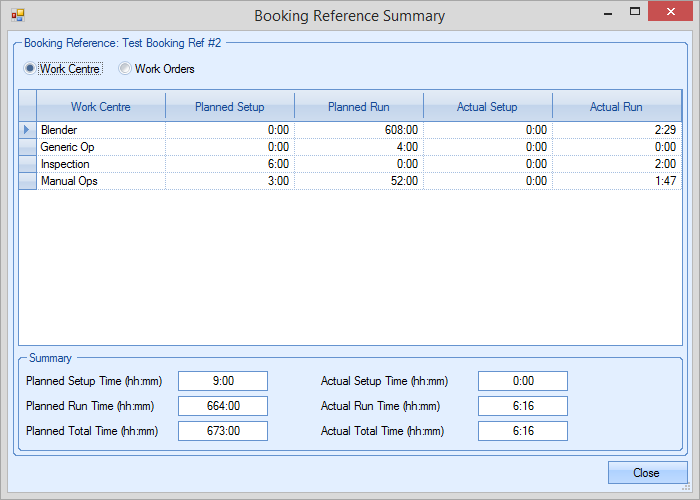
Task: Click the Actual Total Time field
Action: [522, 431]
